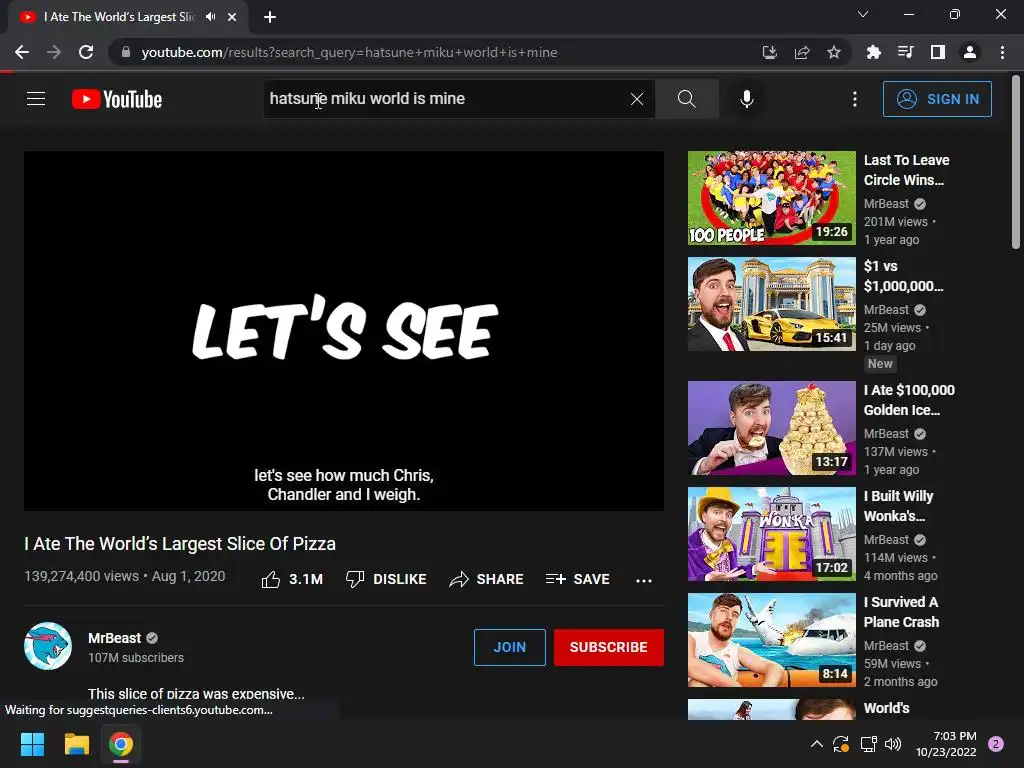Click the Last To Leave Circle Wins title

906,170
